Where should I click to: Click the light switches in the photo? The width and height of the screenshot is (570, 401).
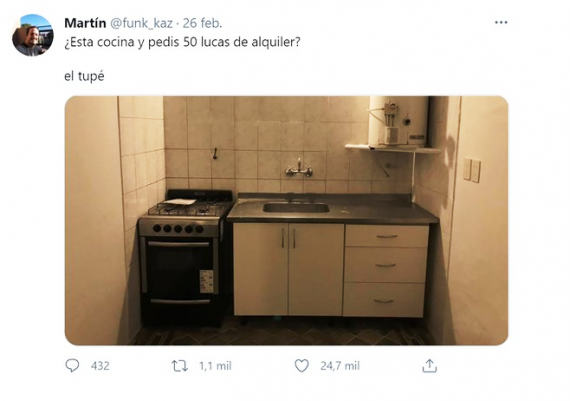472,170
